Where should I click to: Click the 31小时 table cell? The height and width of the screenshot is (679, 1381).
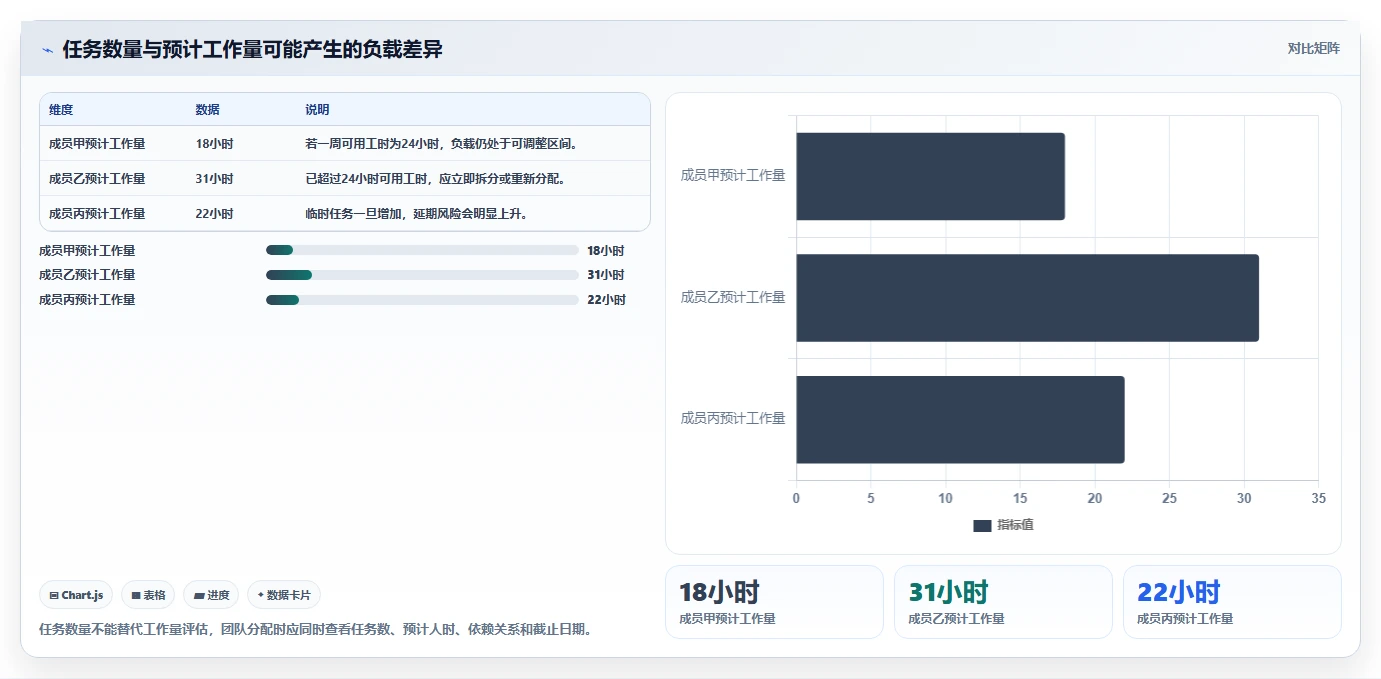pyautogui.click(x=214, y=179)
